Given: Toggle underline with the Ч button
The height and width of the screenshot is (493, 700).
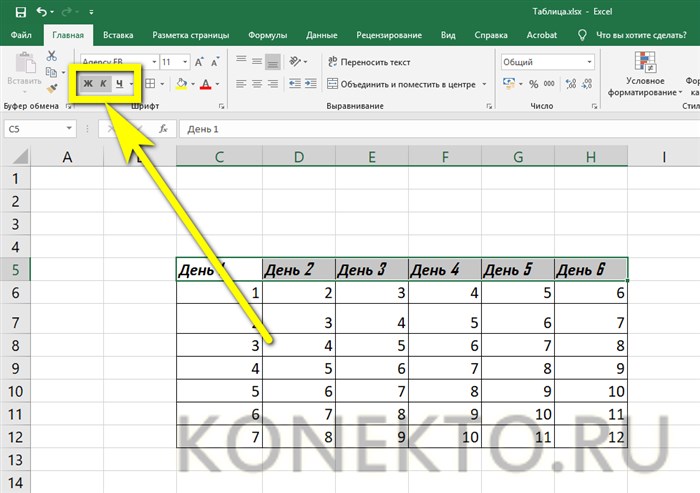Looking at the screenshot, I should click(x=120, y=84).
